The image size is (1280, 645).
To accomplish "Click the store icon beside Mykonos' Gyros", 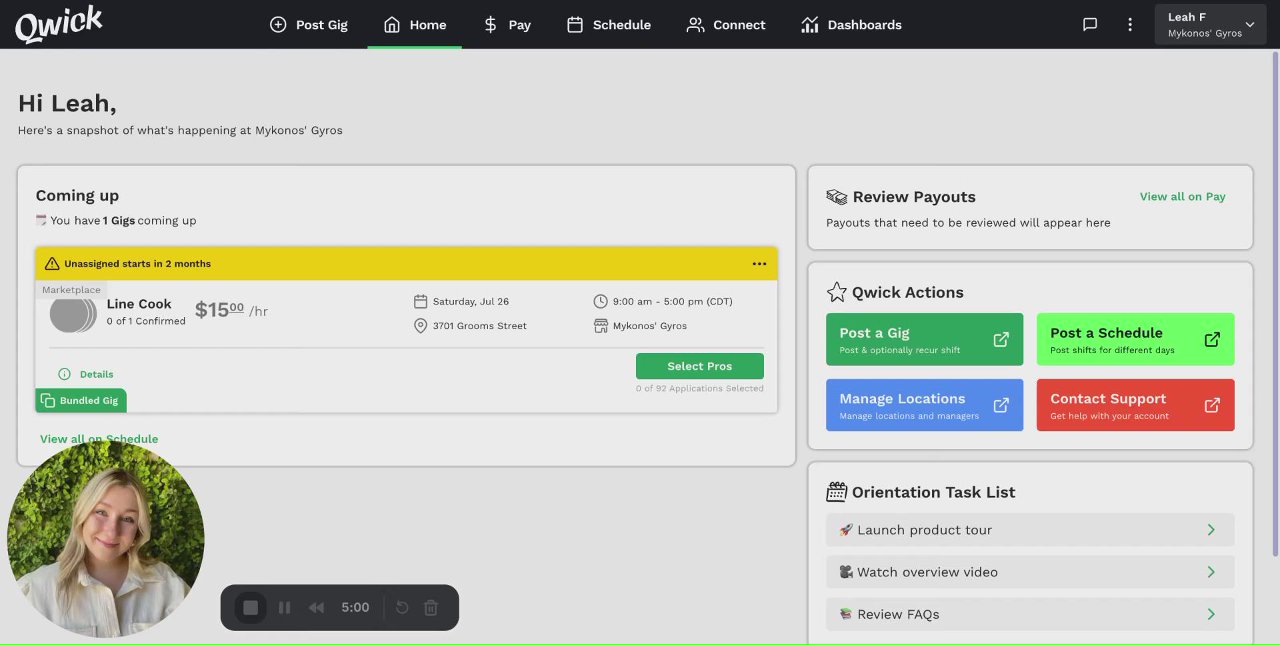I will 601,326.
